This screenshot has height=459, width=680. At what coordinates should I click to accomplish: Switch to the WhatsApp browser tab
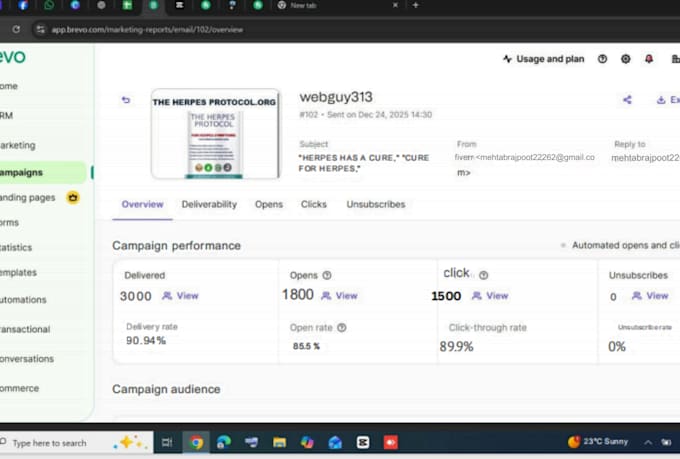[49, 5]
